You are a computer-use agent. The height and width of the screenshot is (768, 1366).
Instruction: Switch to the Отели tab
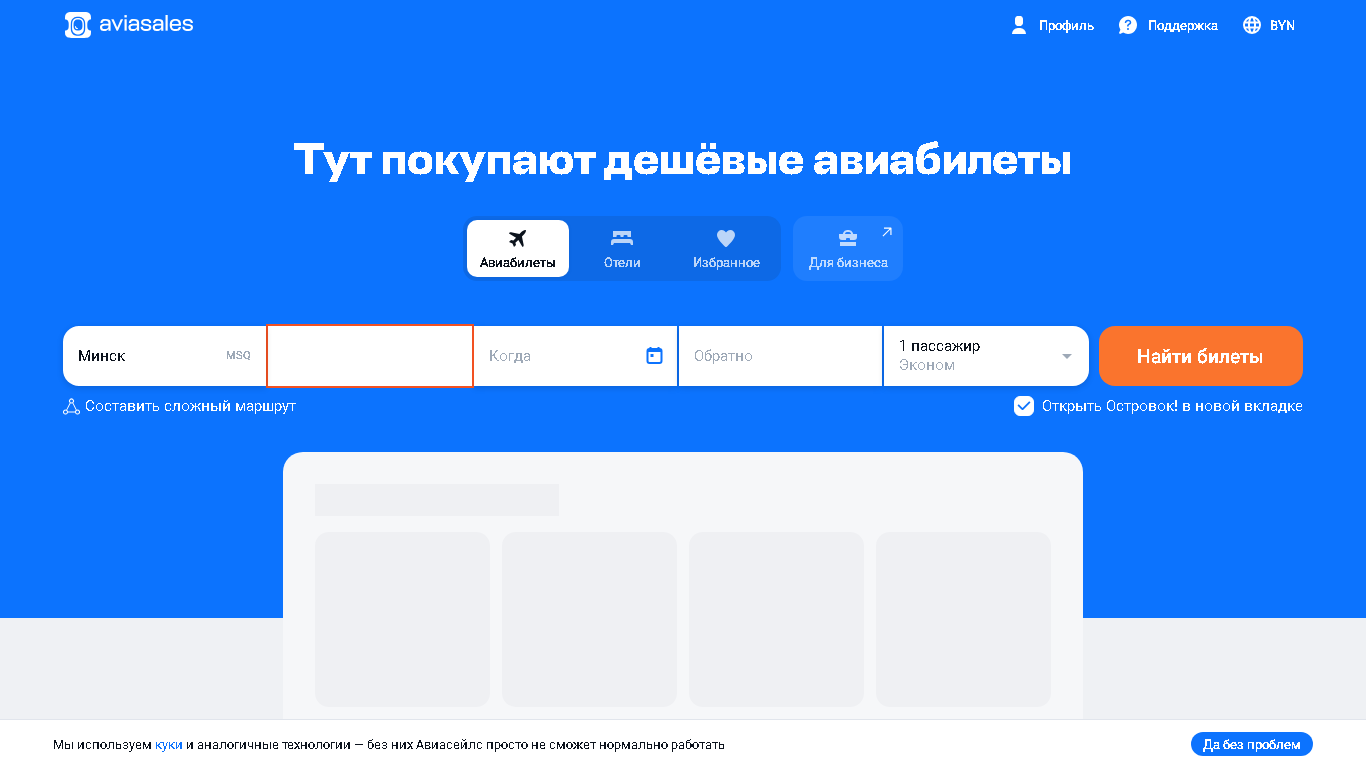coord(622,248)
